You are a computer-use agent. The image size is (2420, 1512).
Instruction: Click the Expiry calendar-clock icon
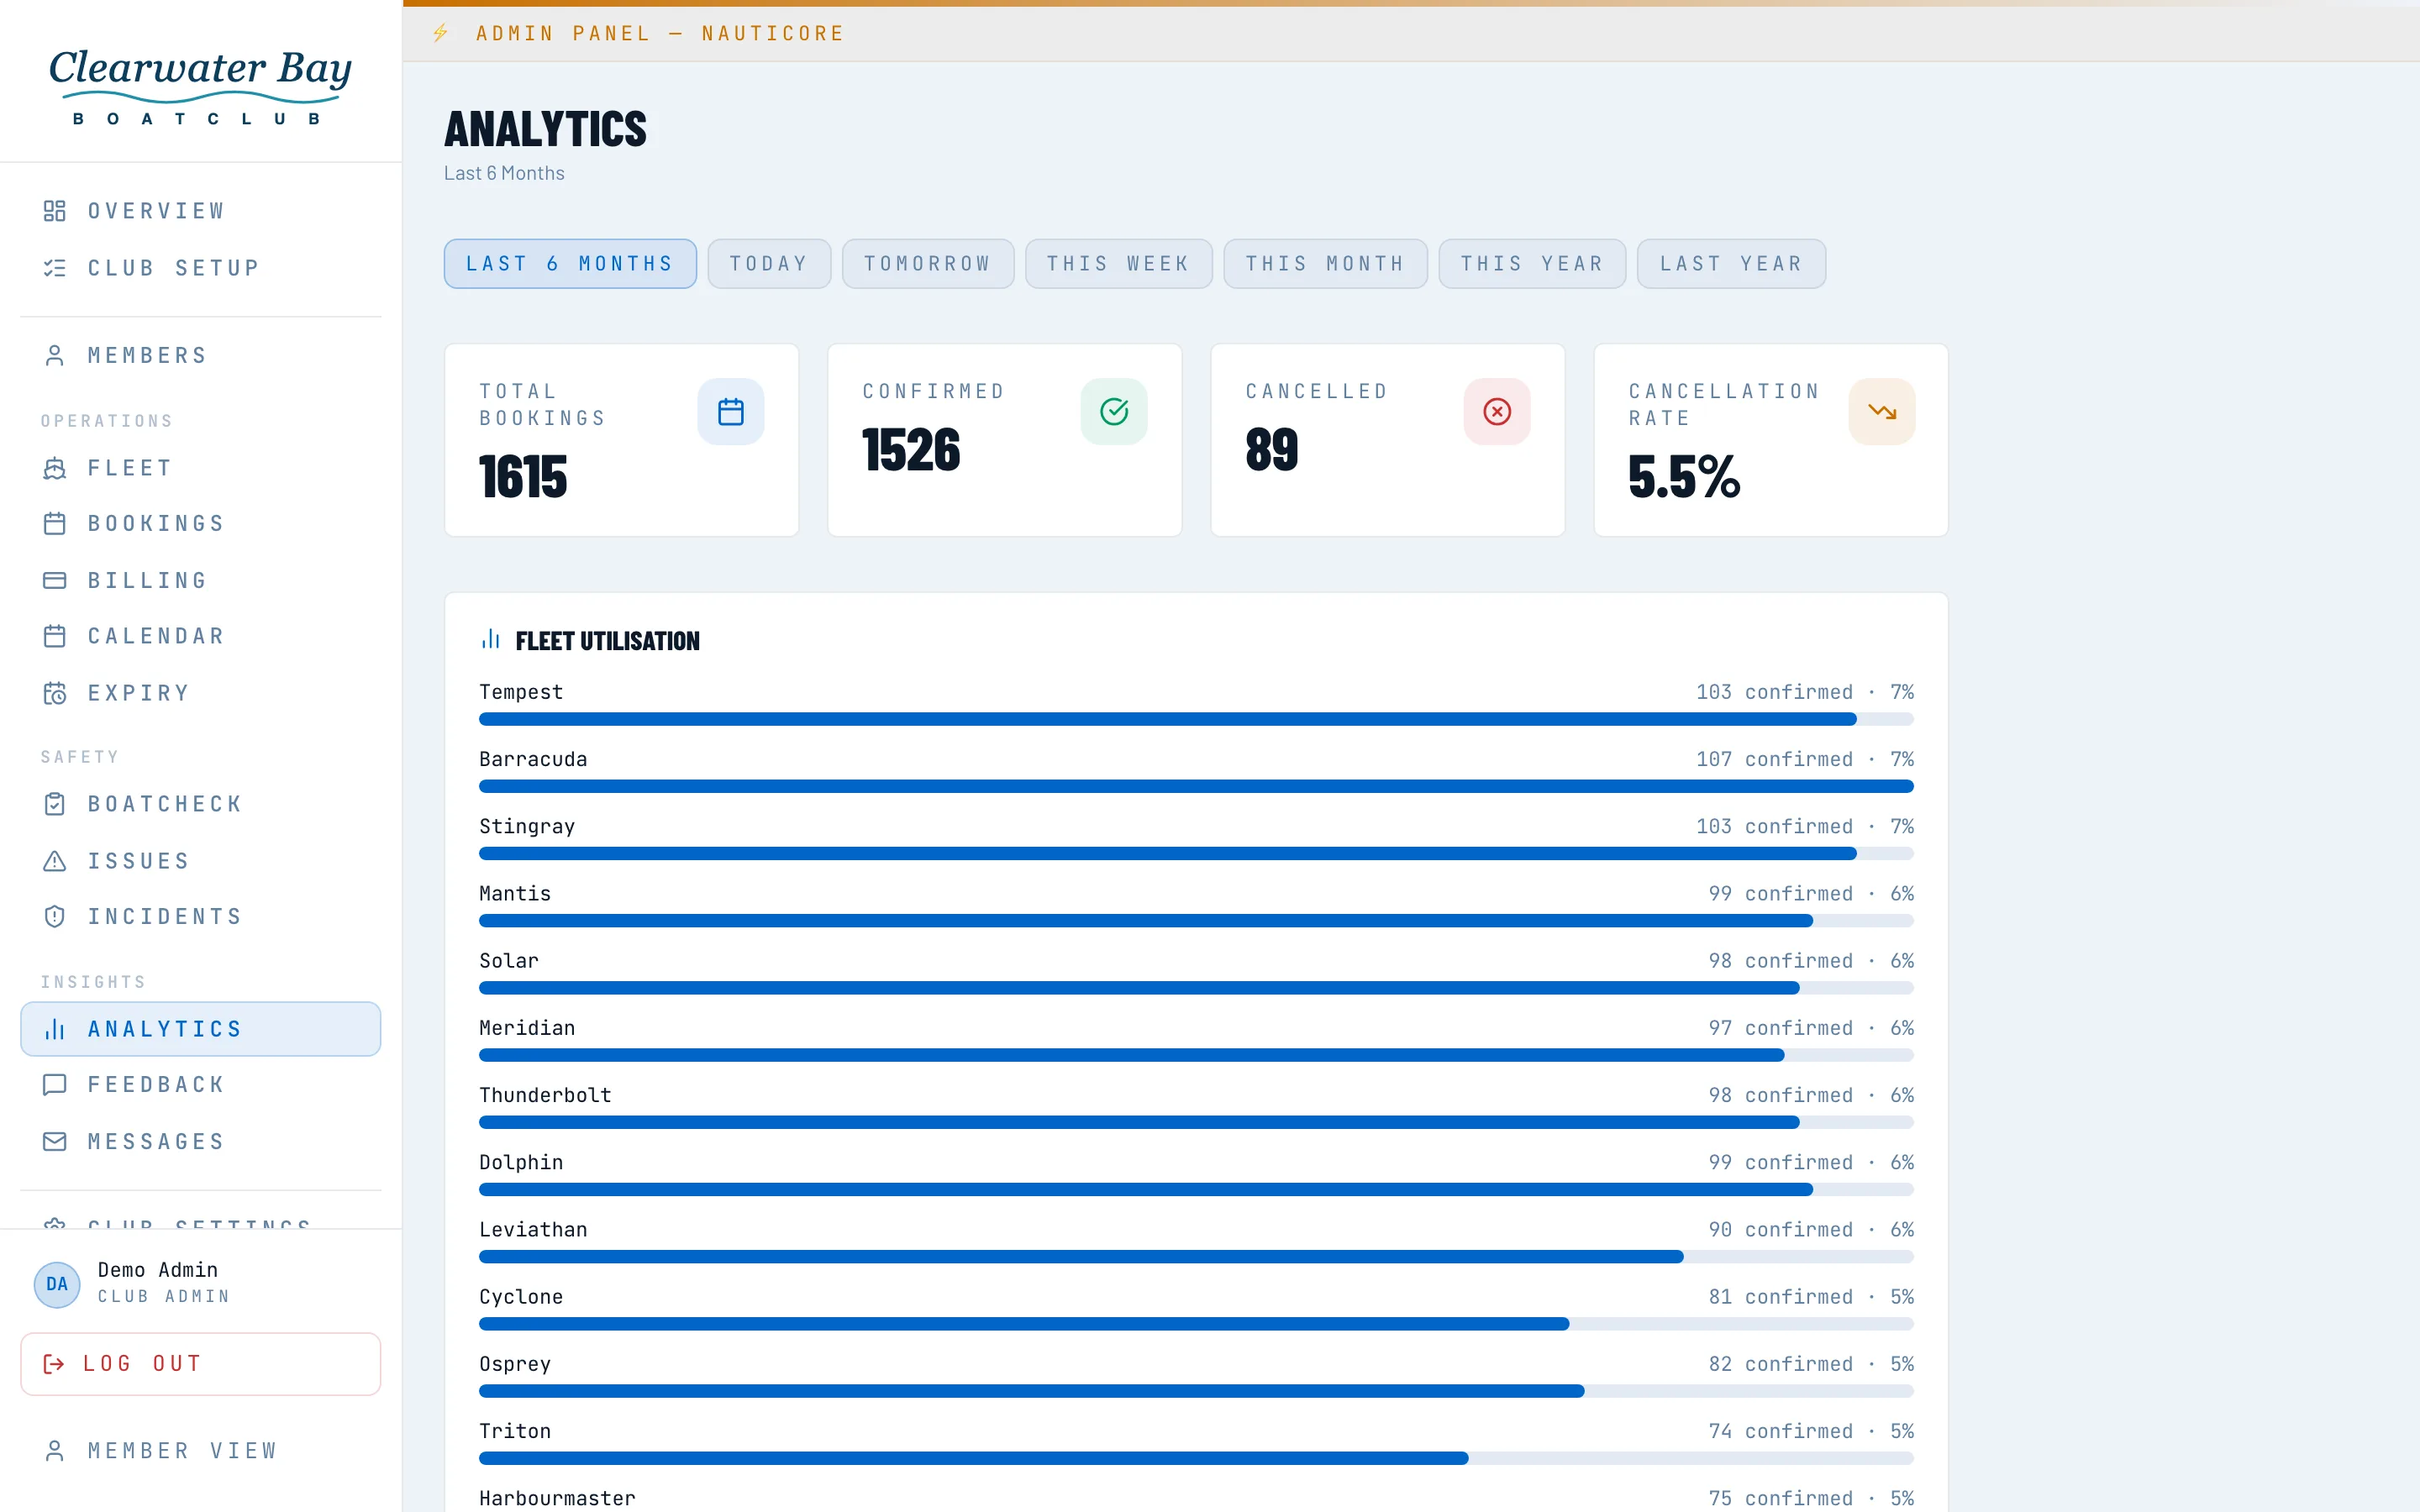click(55, 693)
